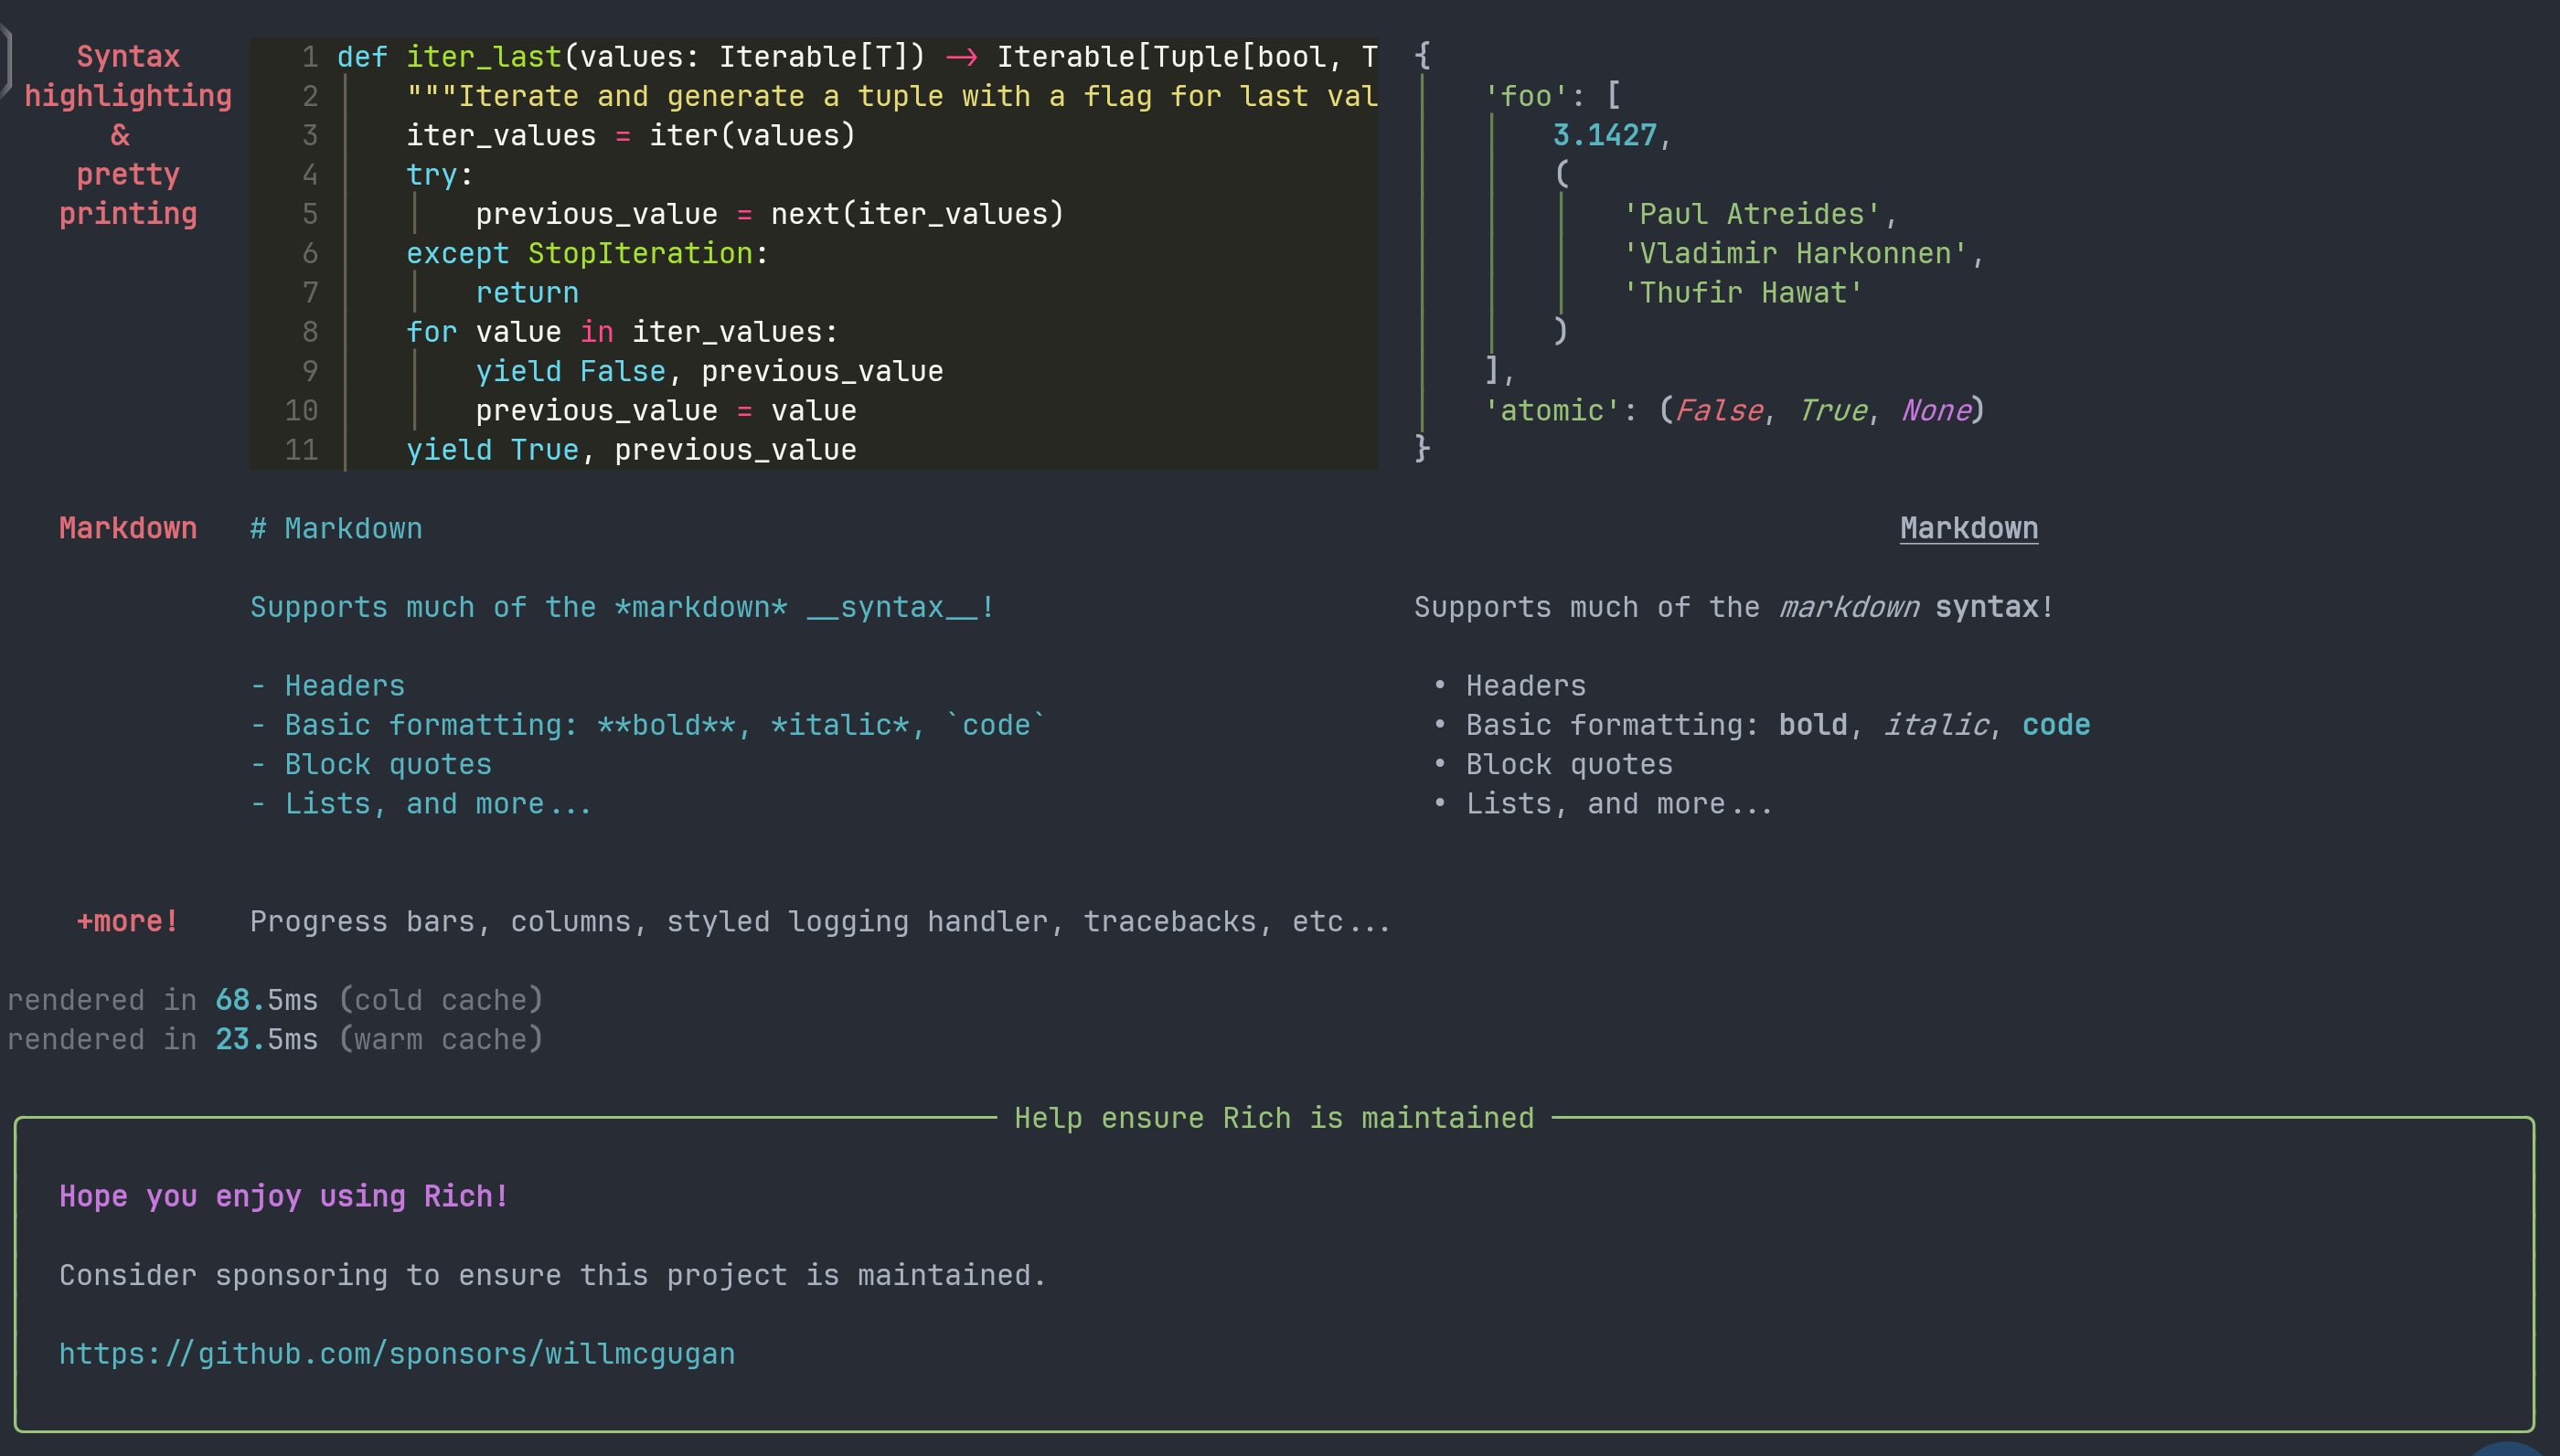Click line number 1 in code gutter
Image resolution: width=2560 pixels, height=1456 pixels.
(310, 57)
